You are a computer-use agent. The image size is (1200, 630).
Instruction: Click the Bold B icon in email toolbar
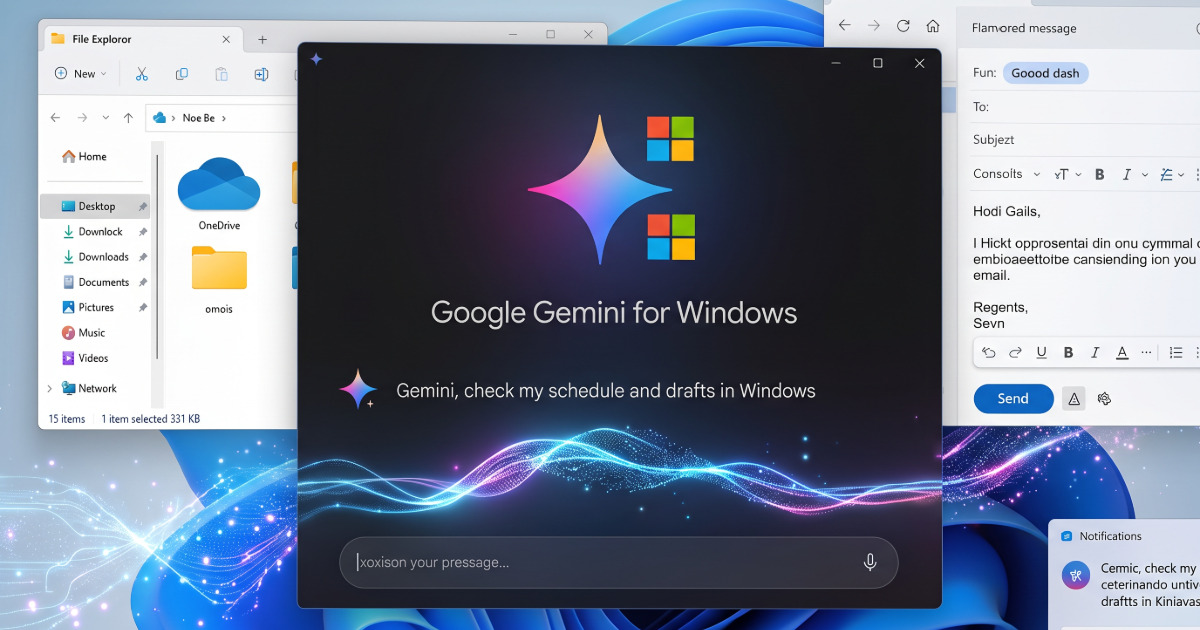click(x=1099, y=174)
